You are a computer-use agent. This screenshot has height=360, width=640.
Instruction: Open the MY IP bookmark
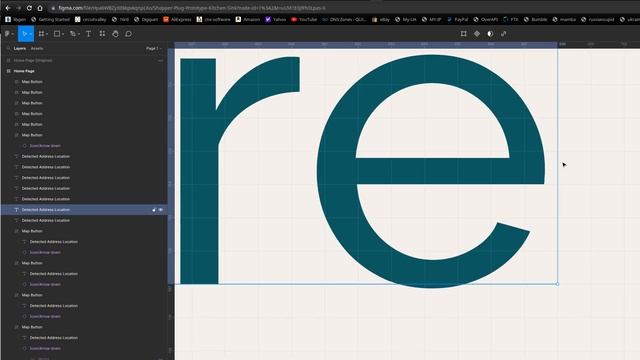pyautogui.click(x=432, y=19)
